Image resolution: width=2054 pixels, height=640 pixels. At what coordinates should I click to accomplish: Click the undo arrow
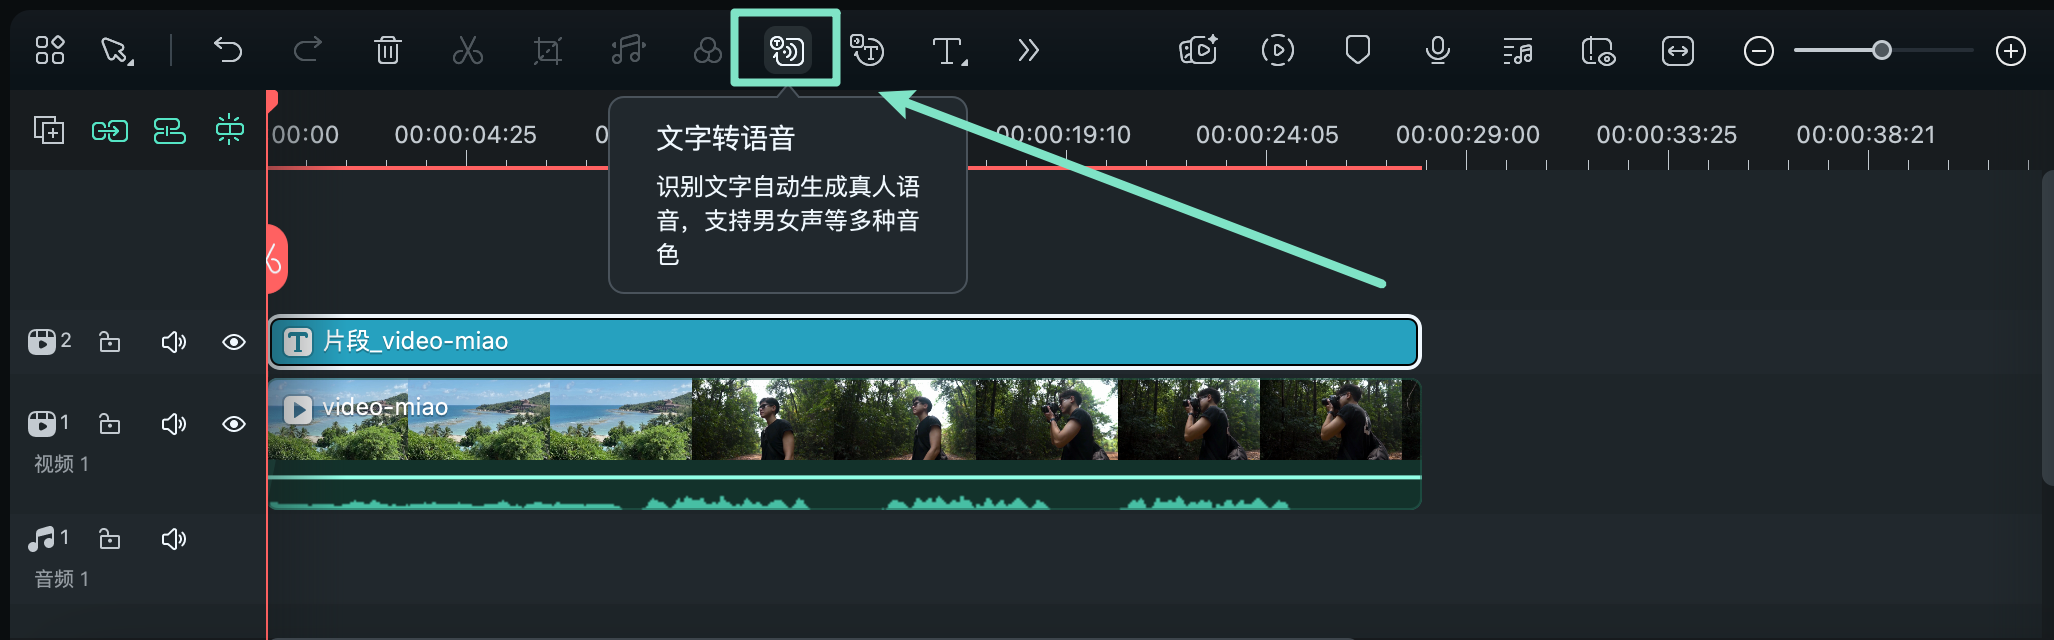[228, 50]
